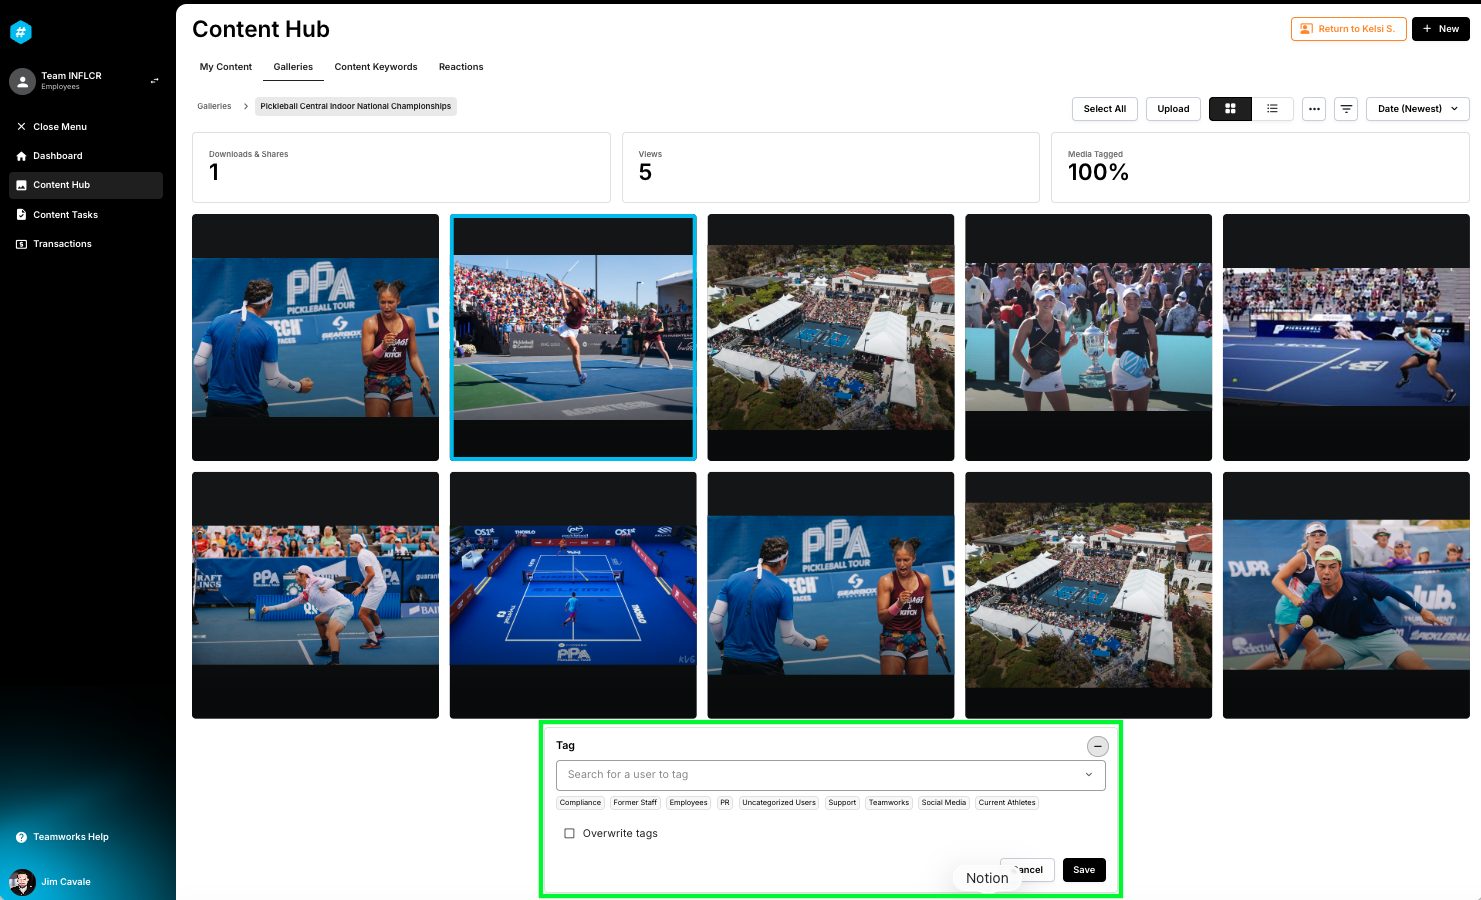Click the Close Menu X icon
This screenshot has width=1481, height=900.
coord(21,127)
